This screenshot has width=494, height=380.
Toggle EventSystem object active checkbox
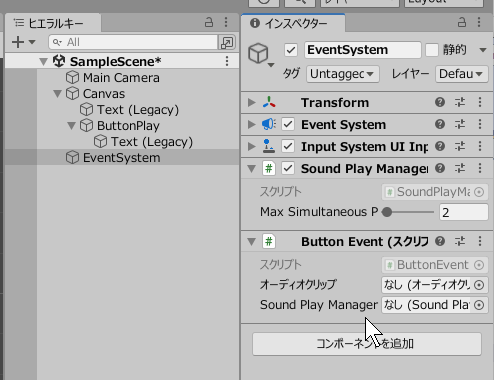pyautogui.click(x=291, y=50)
